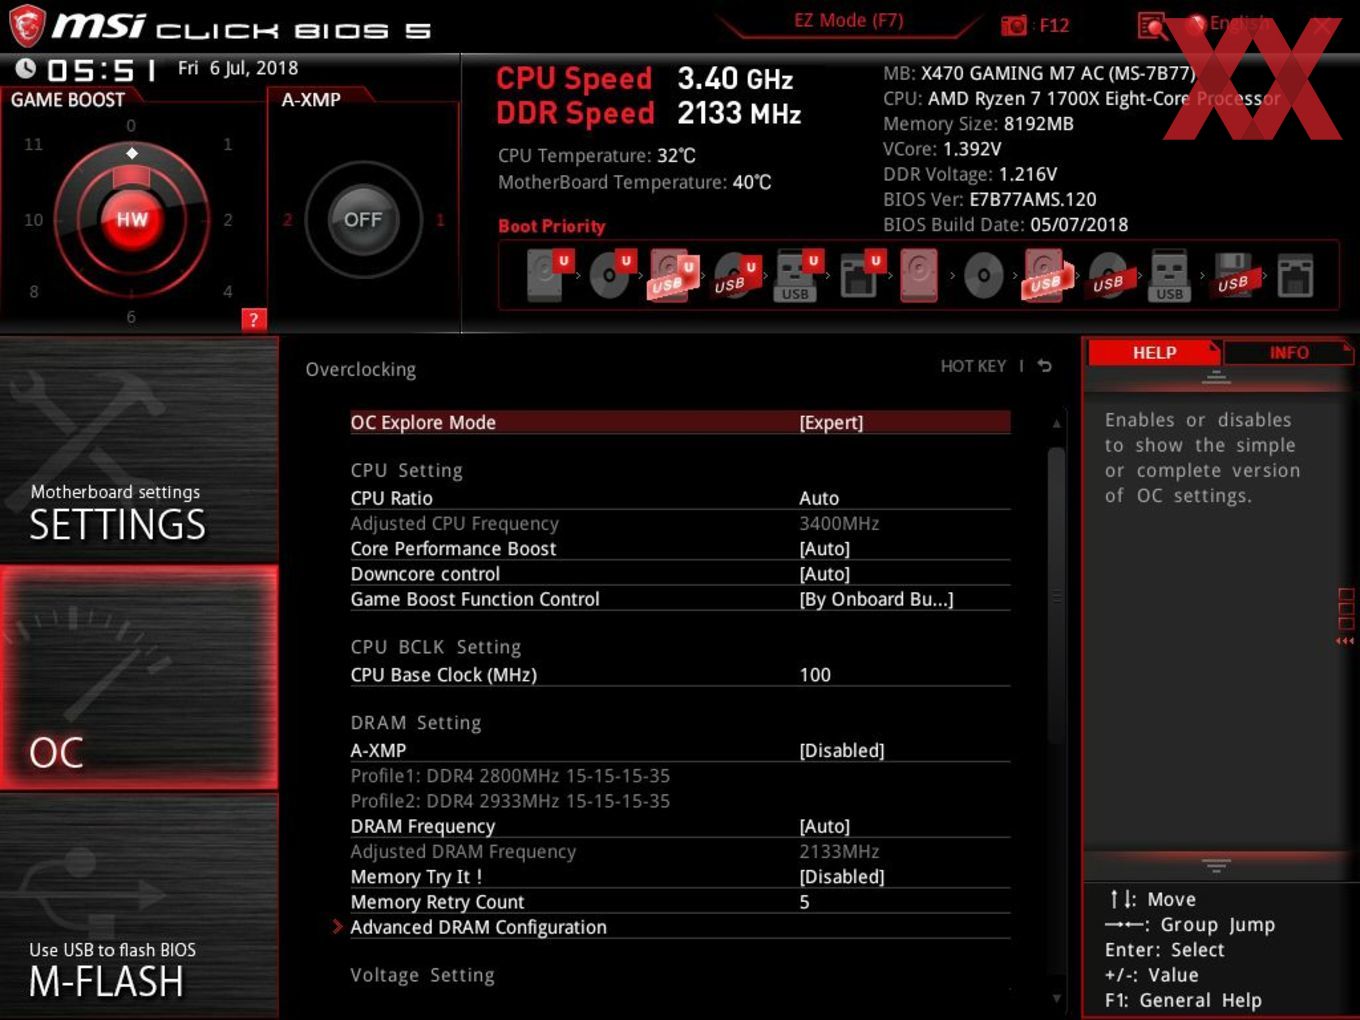Click the clock icon beside the time
The image size is (1360, 1020).
click(27, 68)
